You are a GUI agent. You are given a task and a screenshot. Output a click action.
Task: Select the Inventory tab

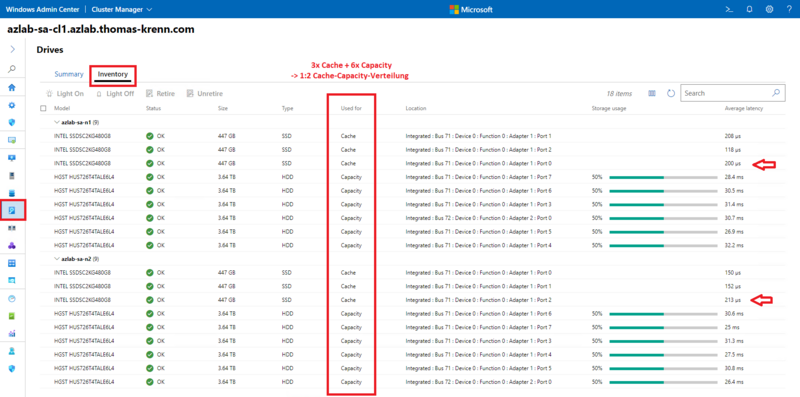pyautogui.click(x=113, y=74)
